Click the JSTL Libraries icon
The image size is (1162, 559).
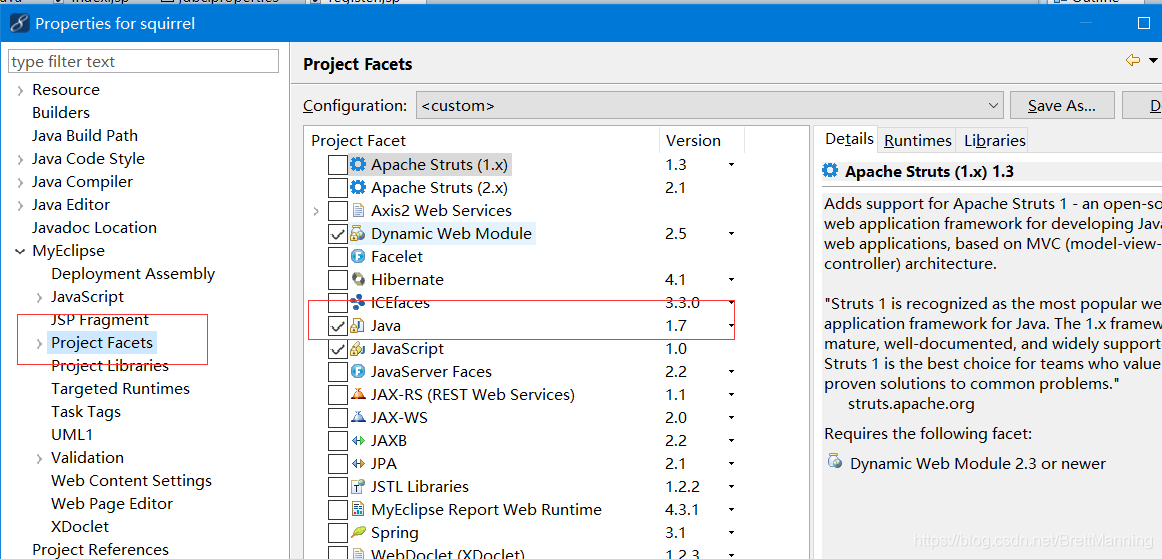click(358, 486)
